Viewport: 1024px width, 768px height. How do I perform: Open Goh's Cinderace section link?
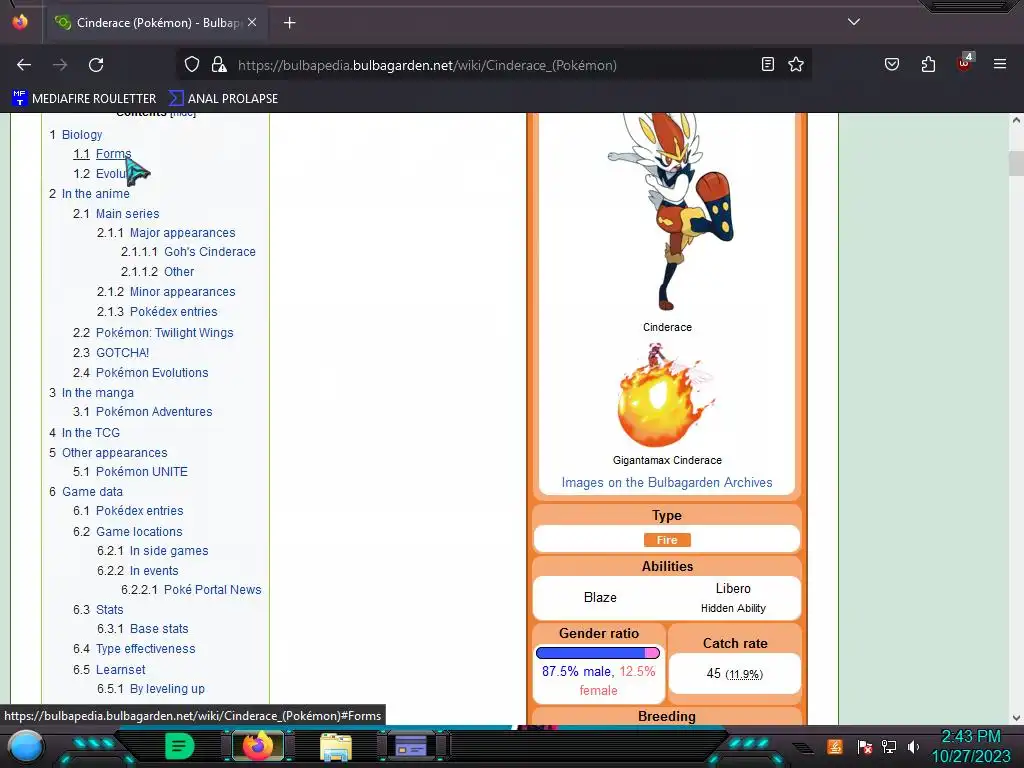coord(210,252)
